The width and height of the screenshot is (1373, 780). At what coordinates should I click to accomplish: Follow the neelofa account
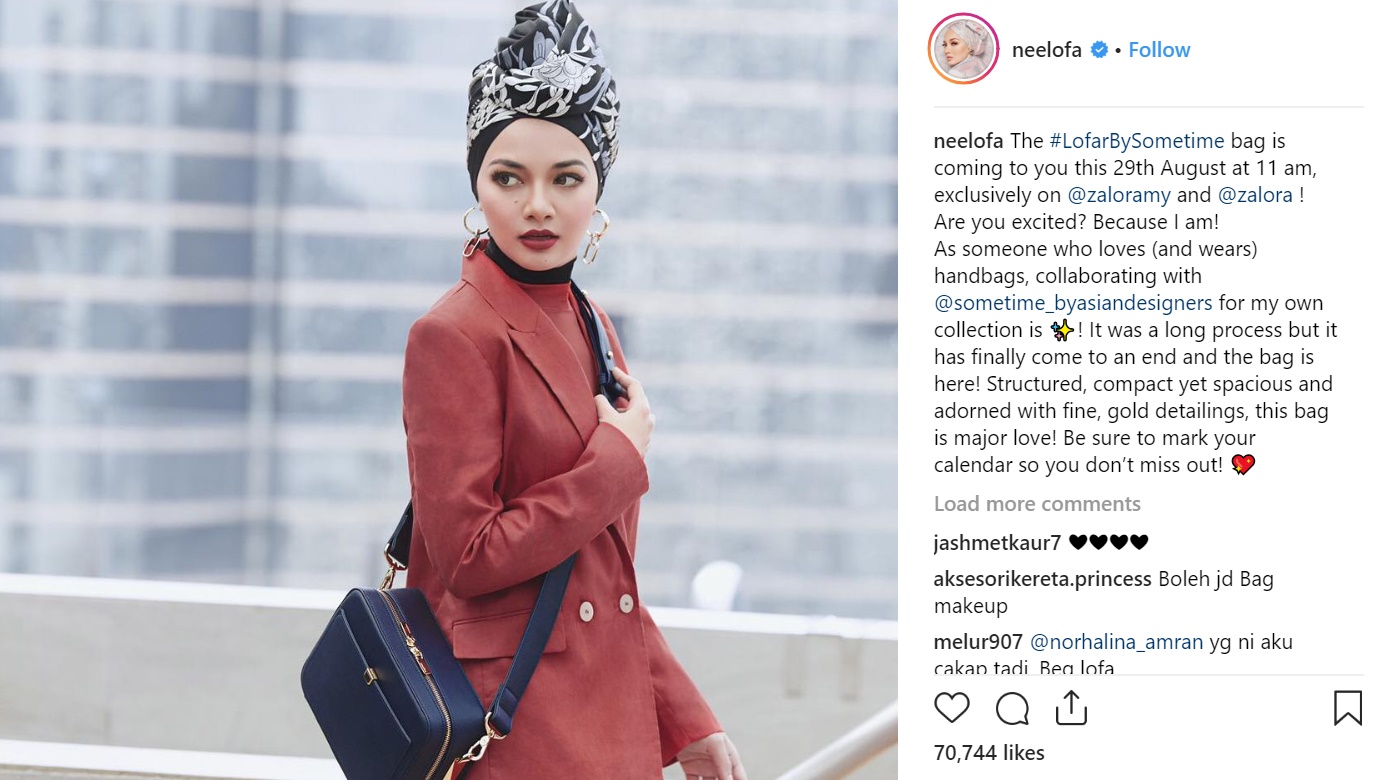pos(1159,50)
